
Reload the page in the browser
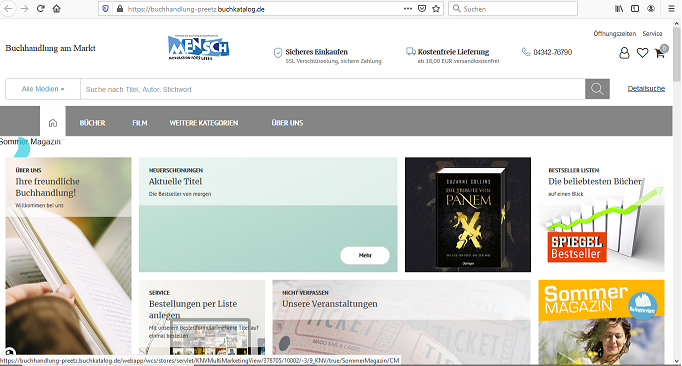point(40,9)
